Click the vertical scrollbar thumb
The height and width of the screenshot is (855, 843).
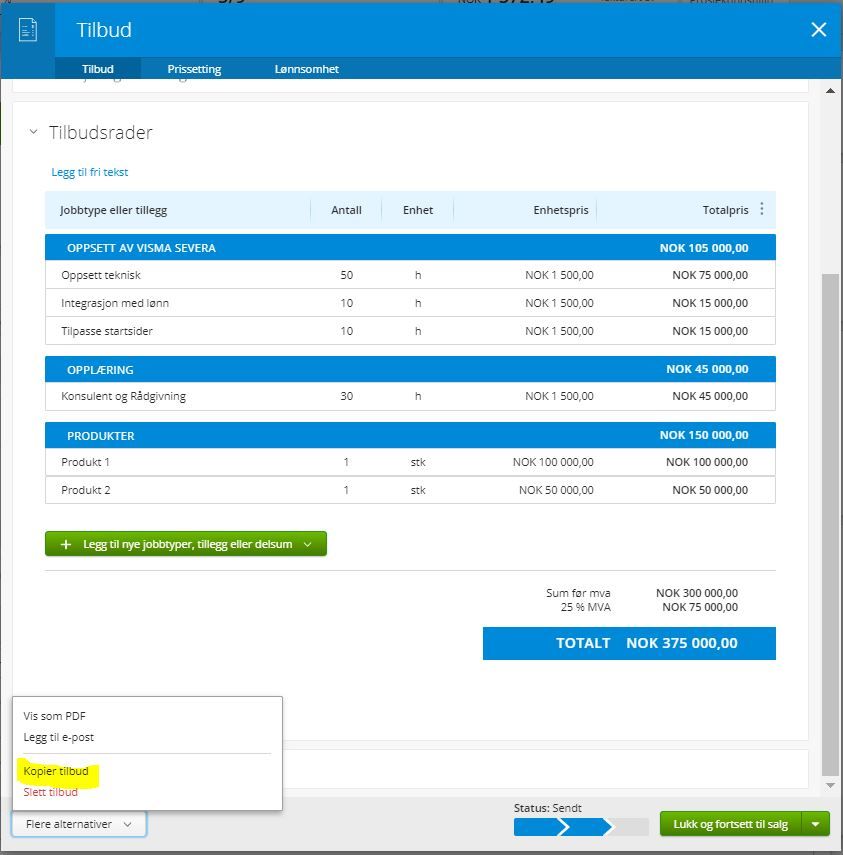point(830,523)
